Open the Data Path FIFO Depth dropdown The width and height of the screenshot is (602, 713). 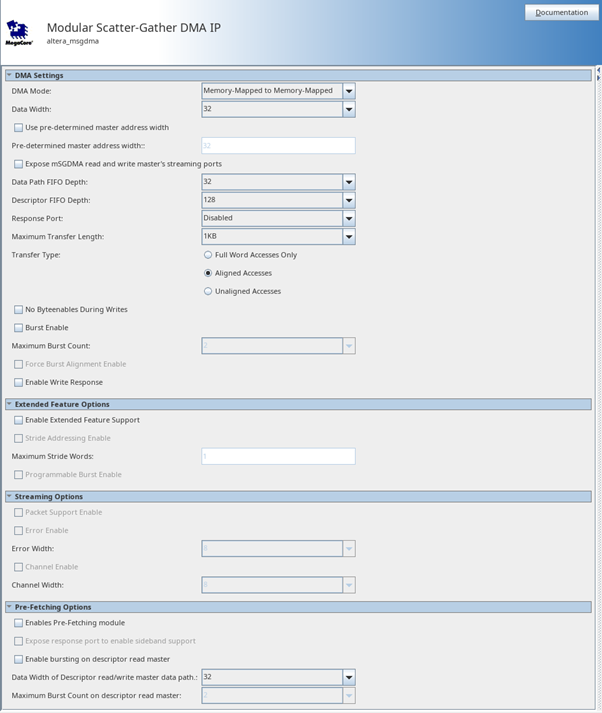click(278, 182)
